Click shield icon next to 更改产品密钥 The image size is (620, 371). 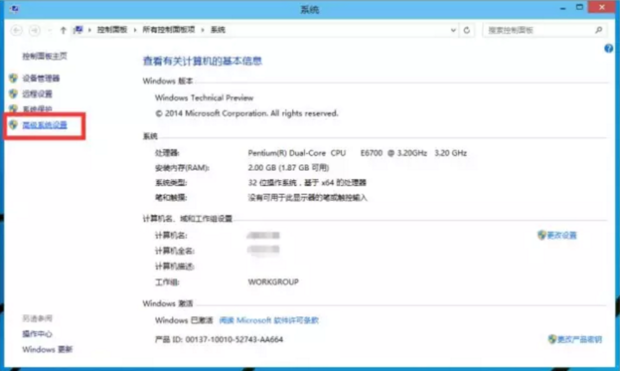(552, 339)
